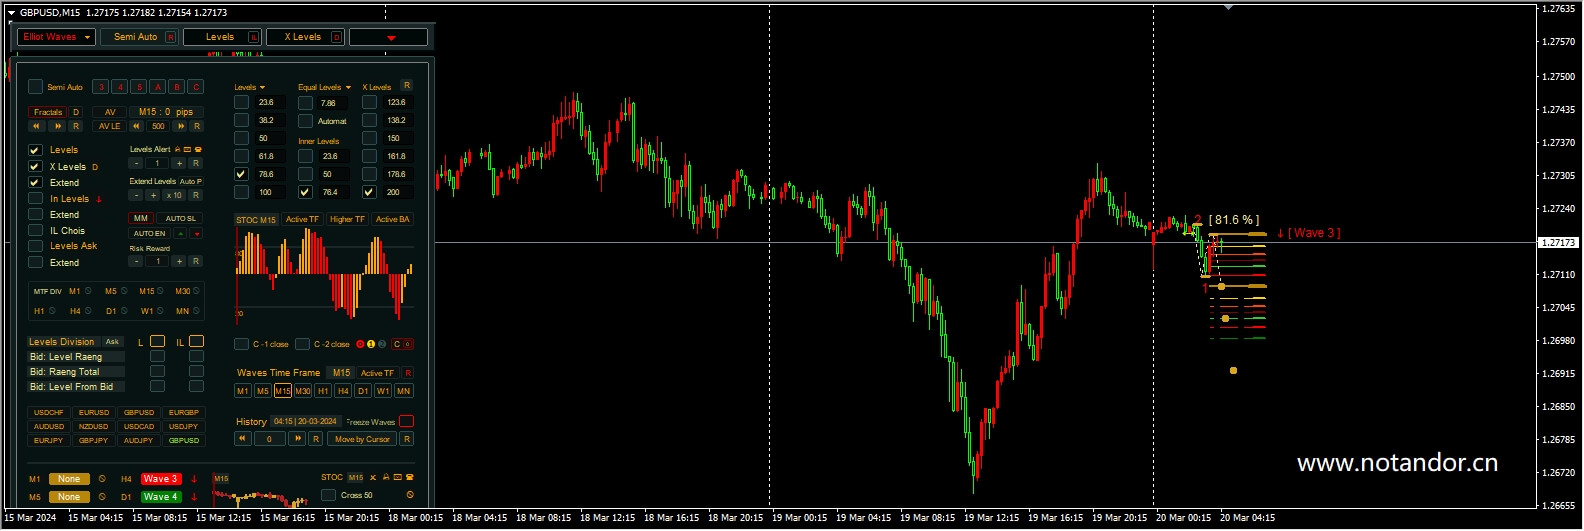Uncheck the X Levels checkbox
Screen dimensions: 1584x531
click(35, 167)
